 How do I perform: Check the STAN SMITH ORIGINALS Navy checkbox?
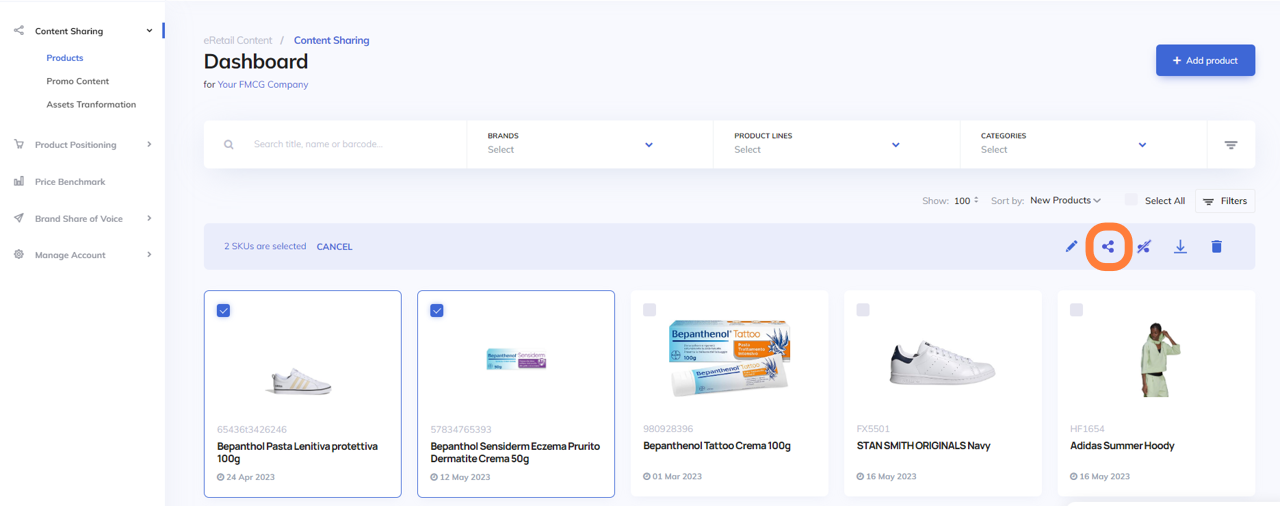click(x=863, y=310)
